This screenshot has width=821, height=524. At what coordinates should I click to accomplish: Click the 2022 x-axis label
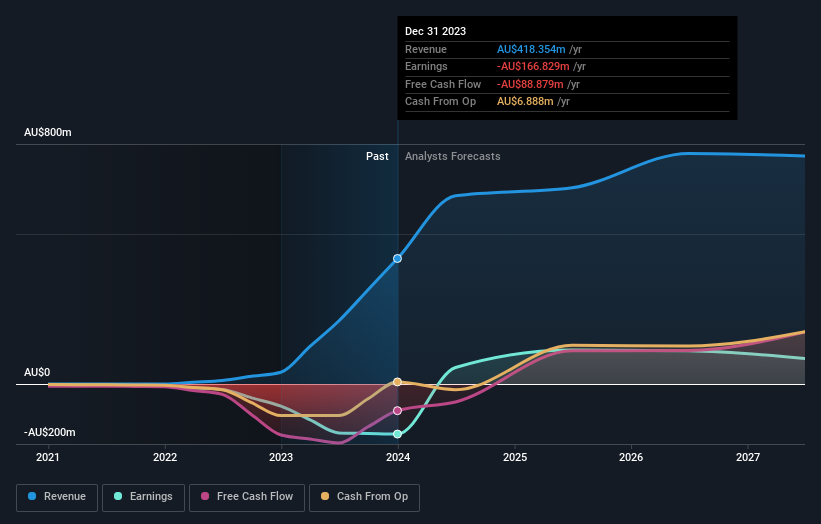tap(165, 458)
